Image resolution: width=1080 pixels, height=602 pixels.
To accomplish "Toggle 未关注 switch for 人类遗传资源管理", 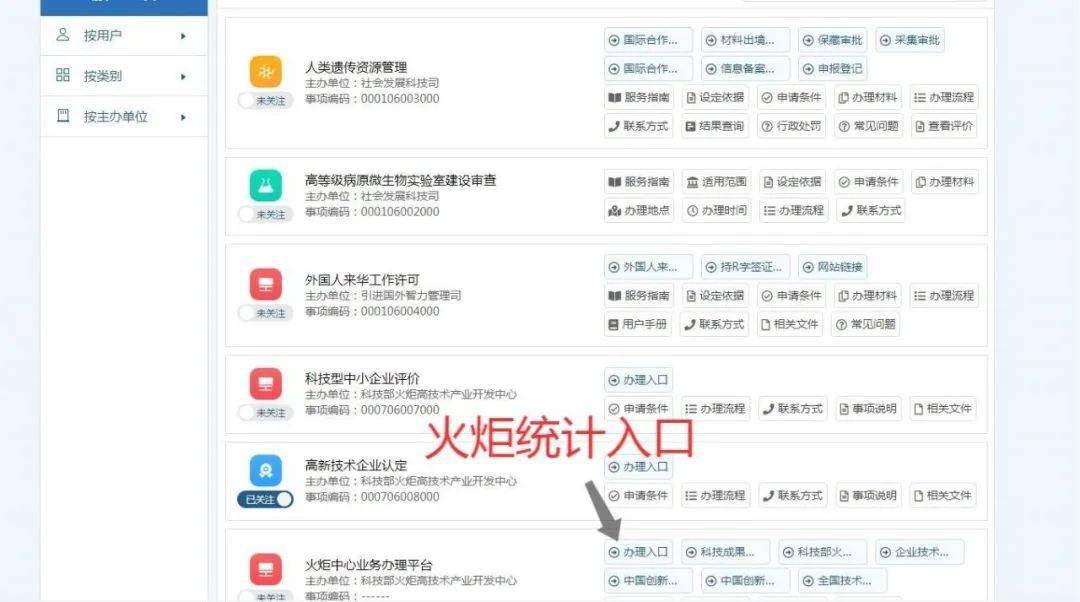I will coord(265,101).
